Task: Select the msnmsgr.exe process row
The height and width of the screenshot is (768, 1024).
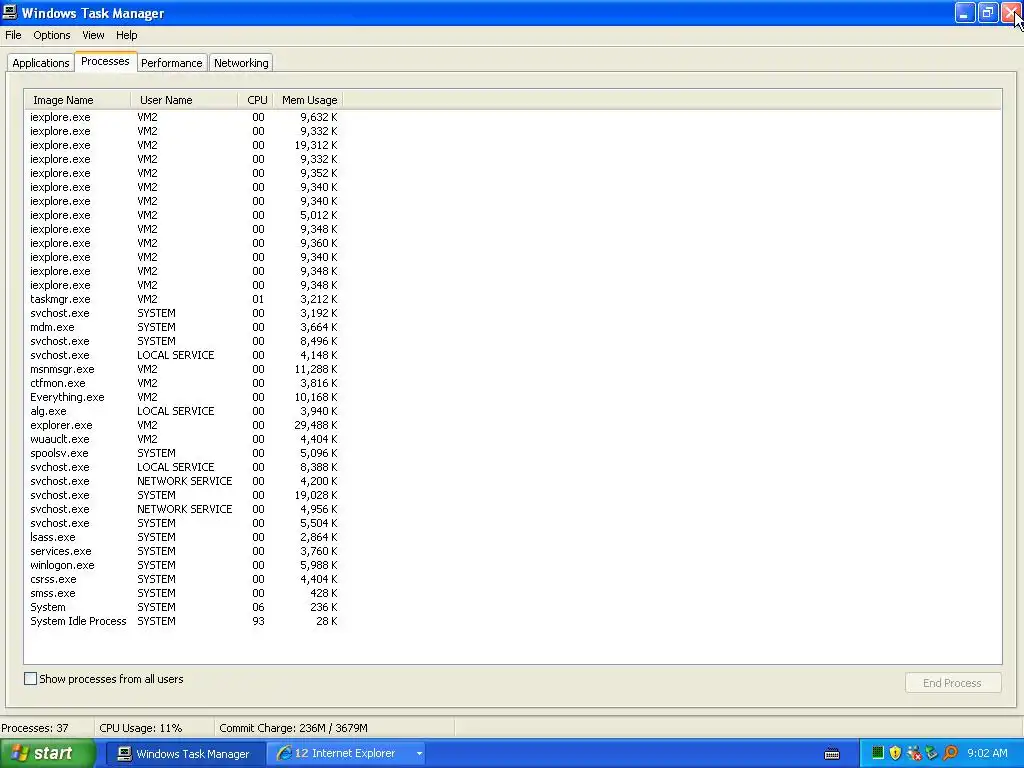Action: 184,369
